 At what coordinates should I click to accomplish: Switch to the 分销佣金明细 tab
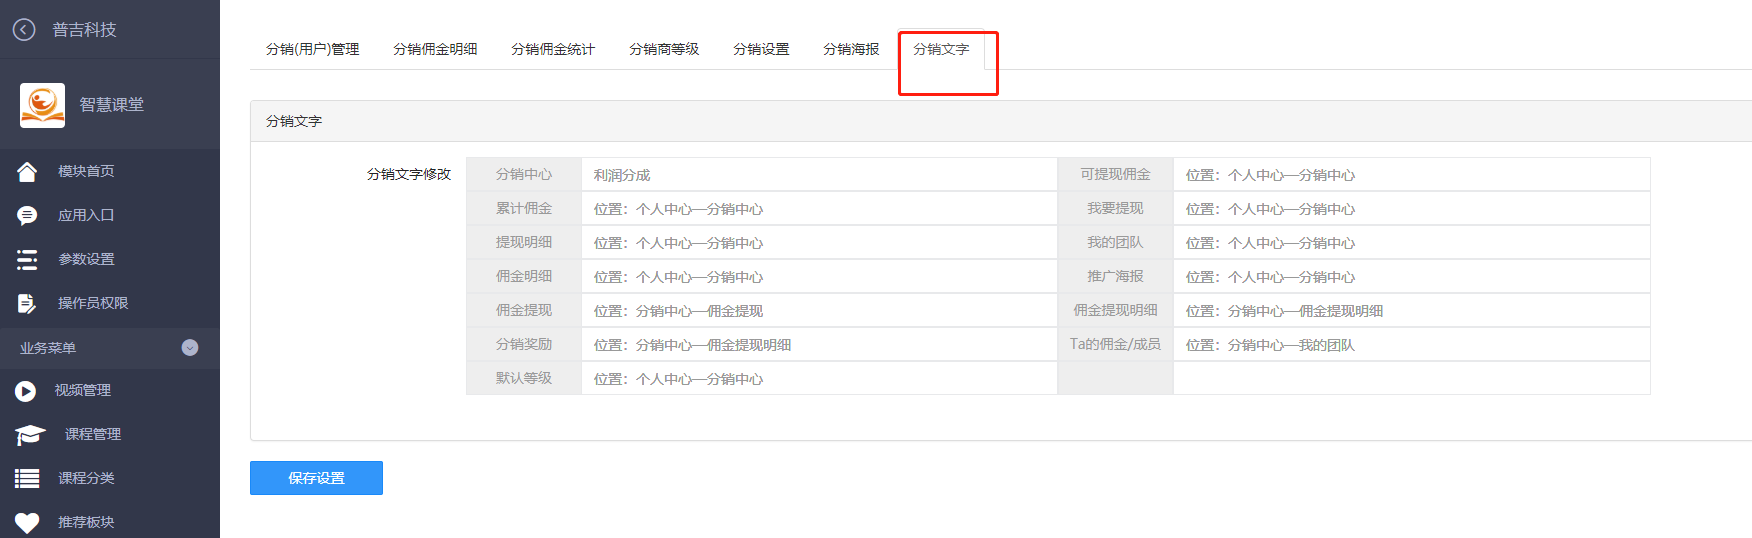pyautogui.click(x=435, y=49)
